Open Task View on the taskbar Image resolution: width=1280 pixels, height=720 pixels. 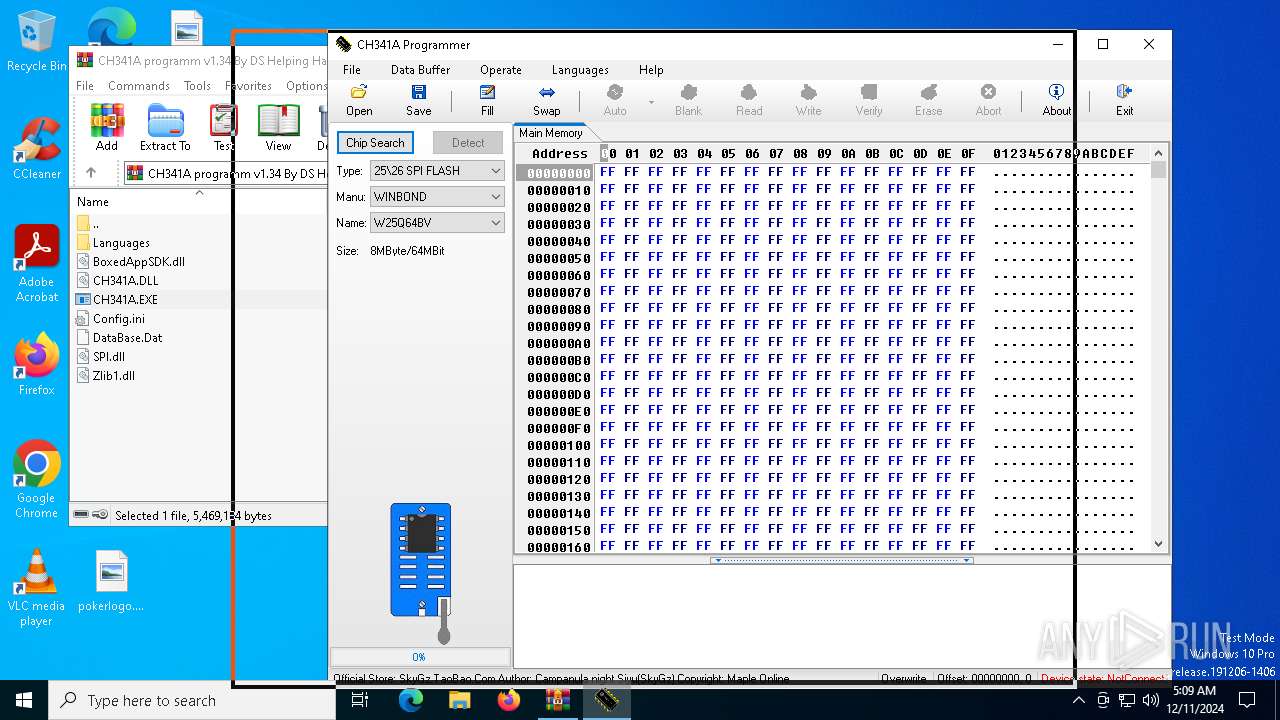(360, 700)
